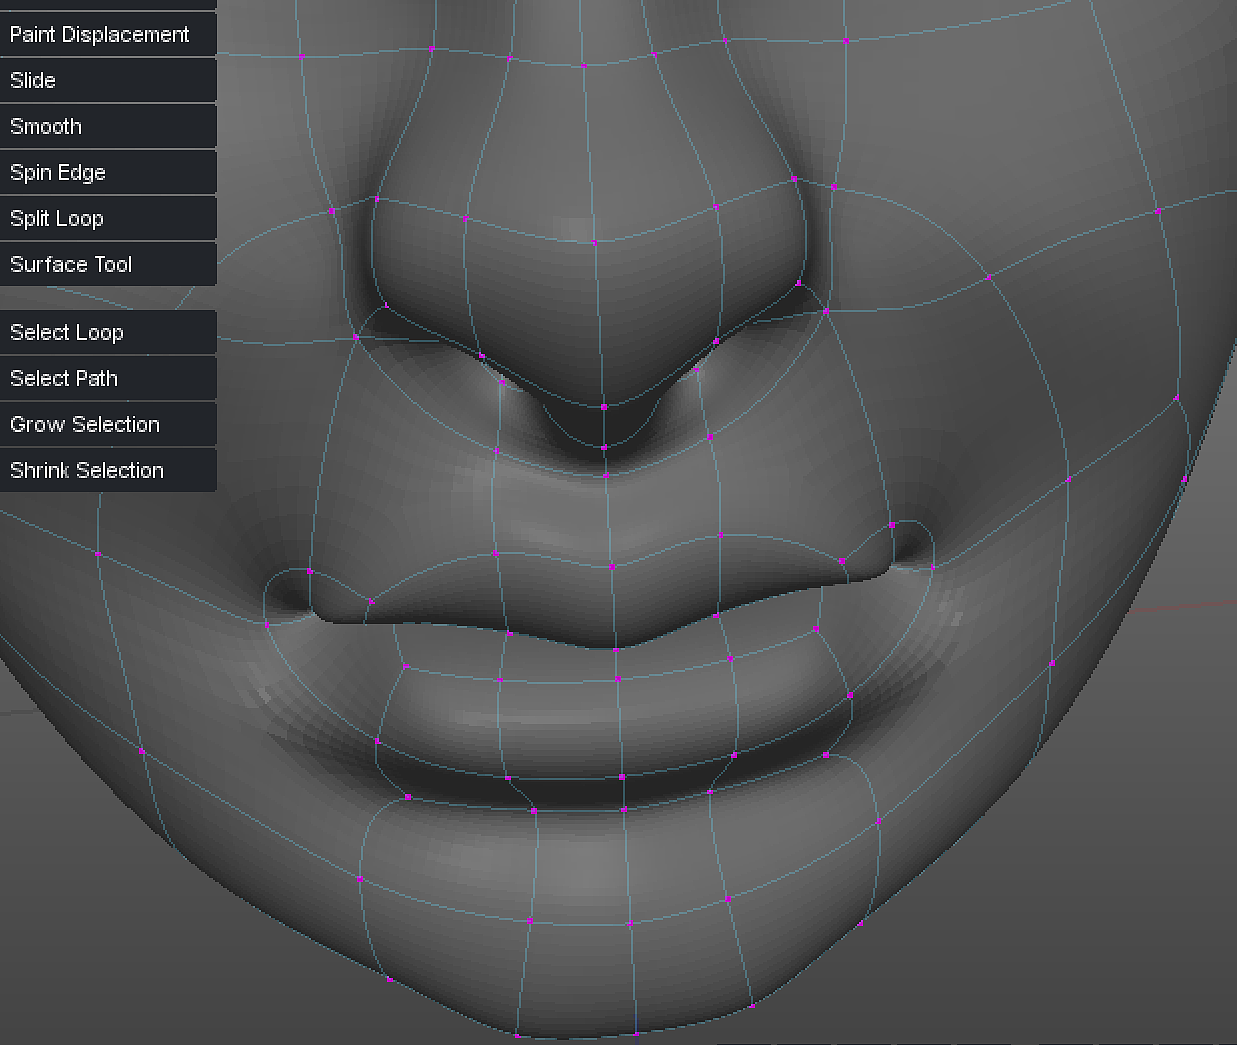Activate the Slide tool
The height and width of the screenshot is (1045, 1237).
click(108, 80)
